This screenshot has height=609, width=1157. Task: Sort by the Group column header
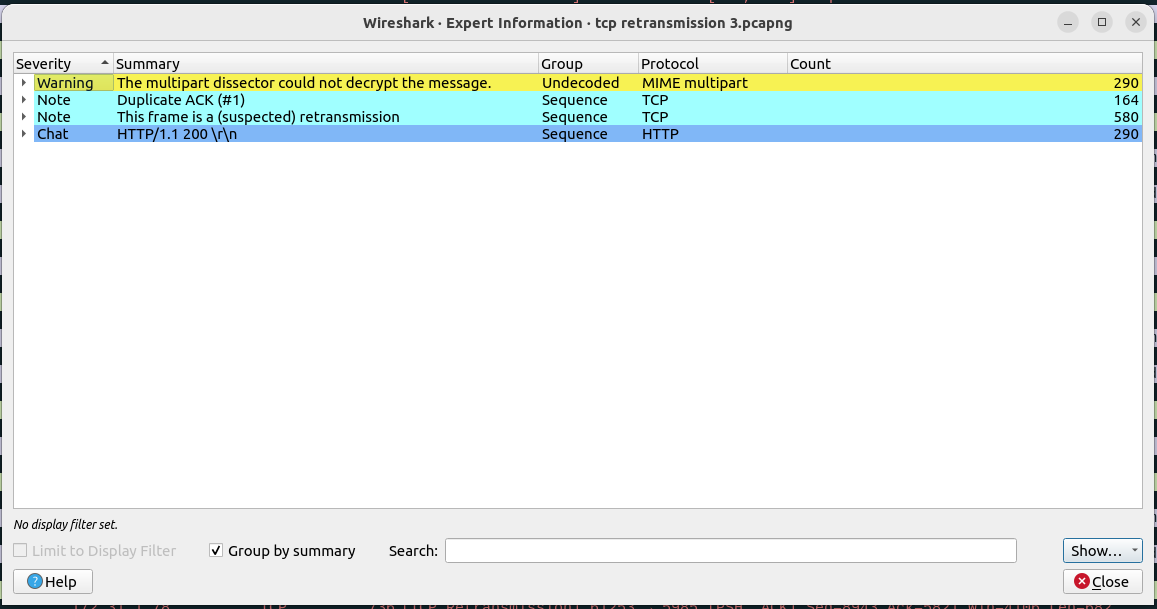coord(588,63)
